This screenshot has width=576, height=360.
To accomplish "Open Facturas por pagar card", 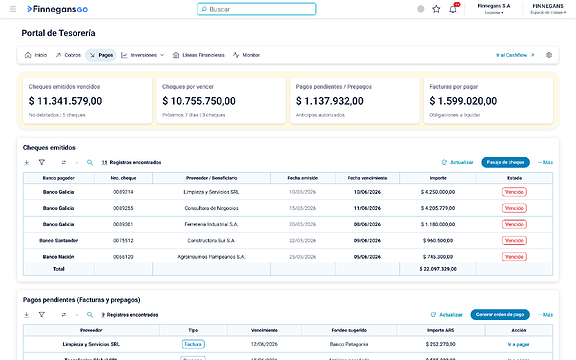I will (x=488, y=100).
